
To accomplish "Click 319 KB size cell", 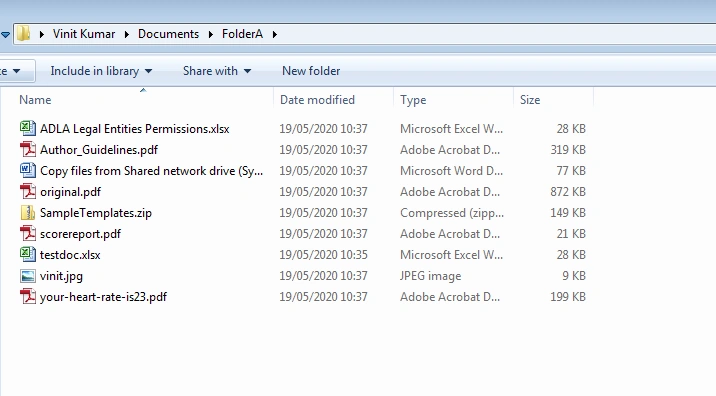I will click(x=568, y=150).
